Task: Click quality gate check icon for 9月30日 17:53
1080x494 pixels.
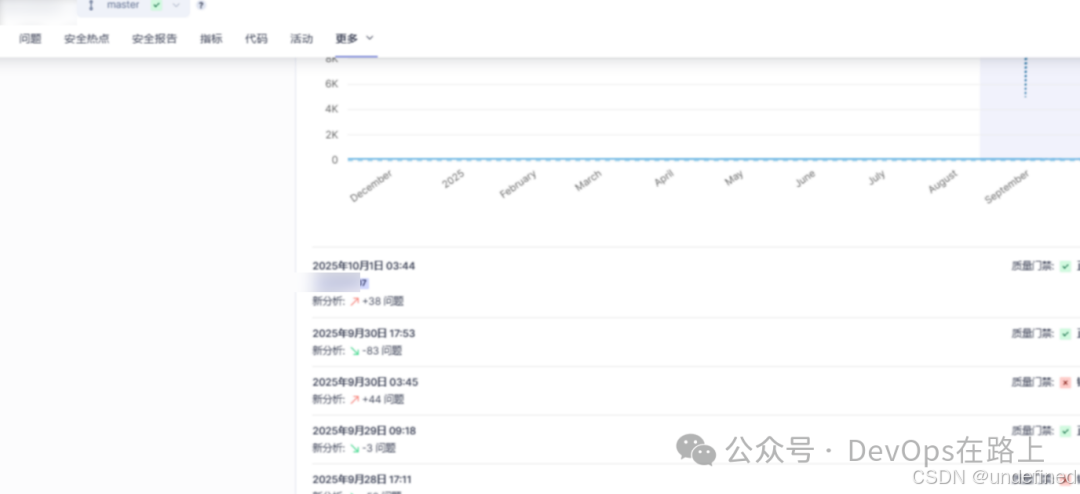Action: 1066,333
